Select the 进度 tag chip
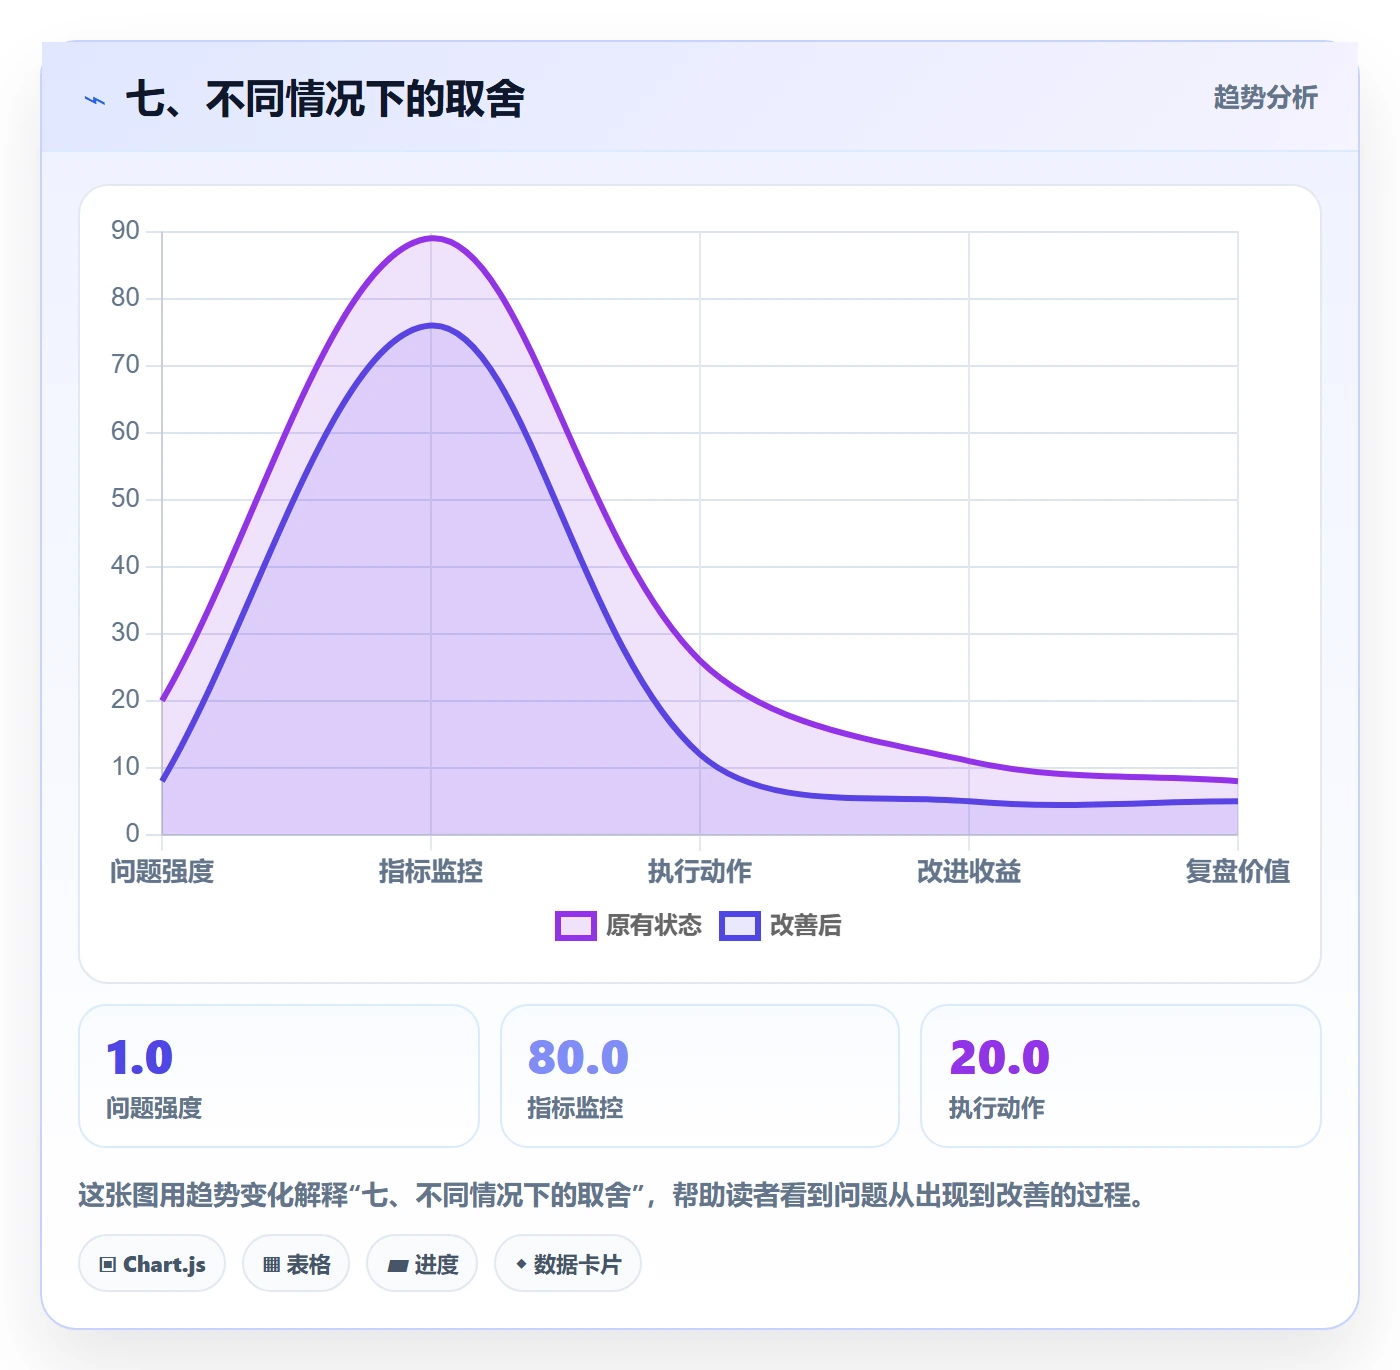Screen dimensions: 1400x1370 422,1264
